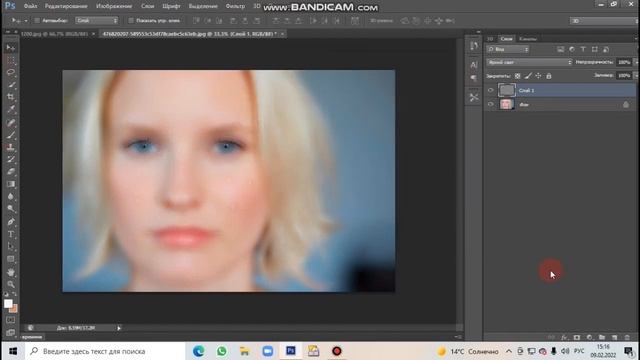Viewport: 640px width, 360px height.
Task: Open the 3D workspace dropdown in options bar
Action: click(x=604, y=21)
